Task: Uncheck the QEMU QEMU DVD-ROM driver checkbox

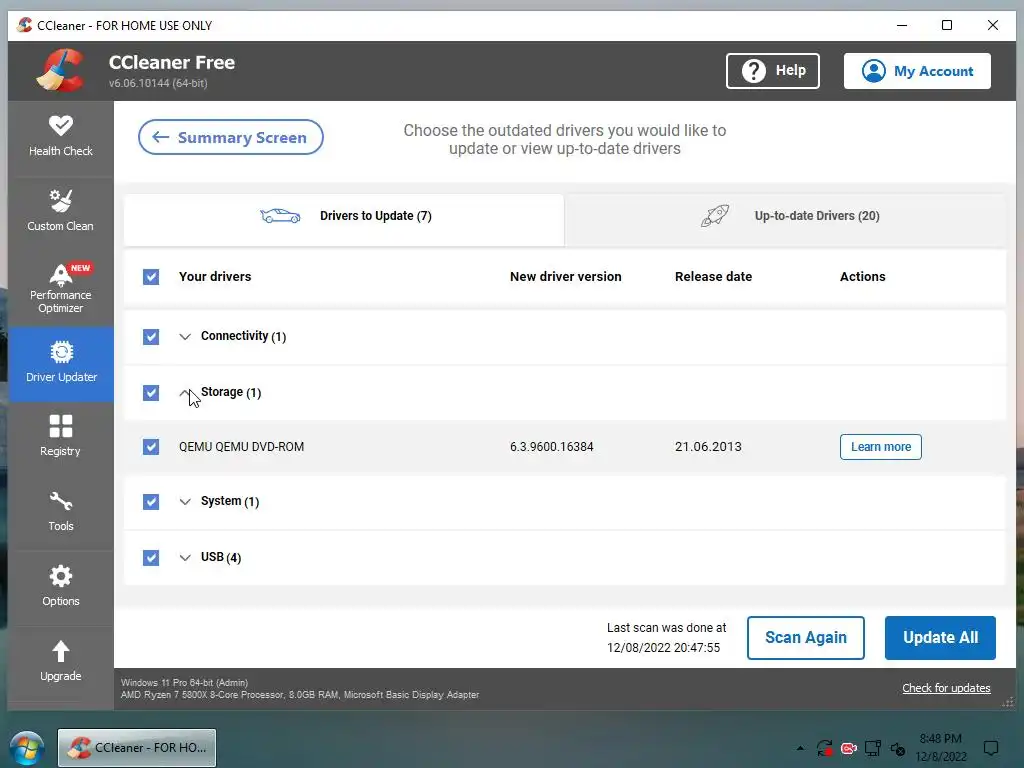Action: pos(151,447)
